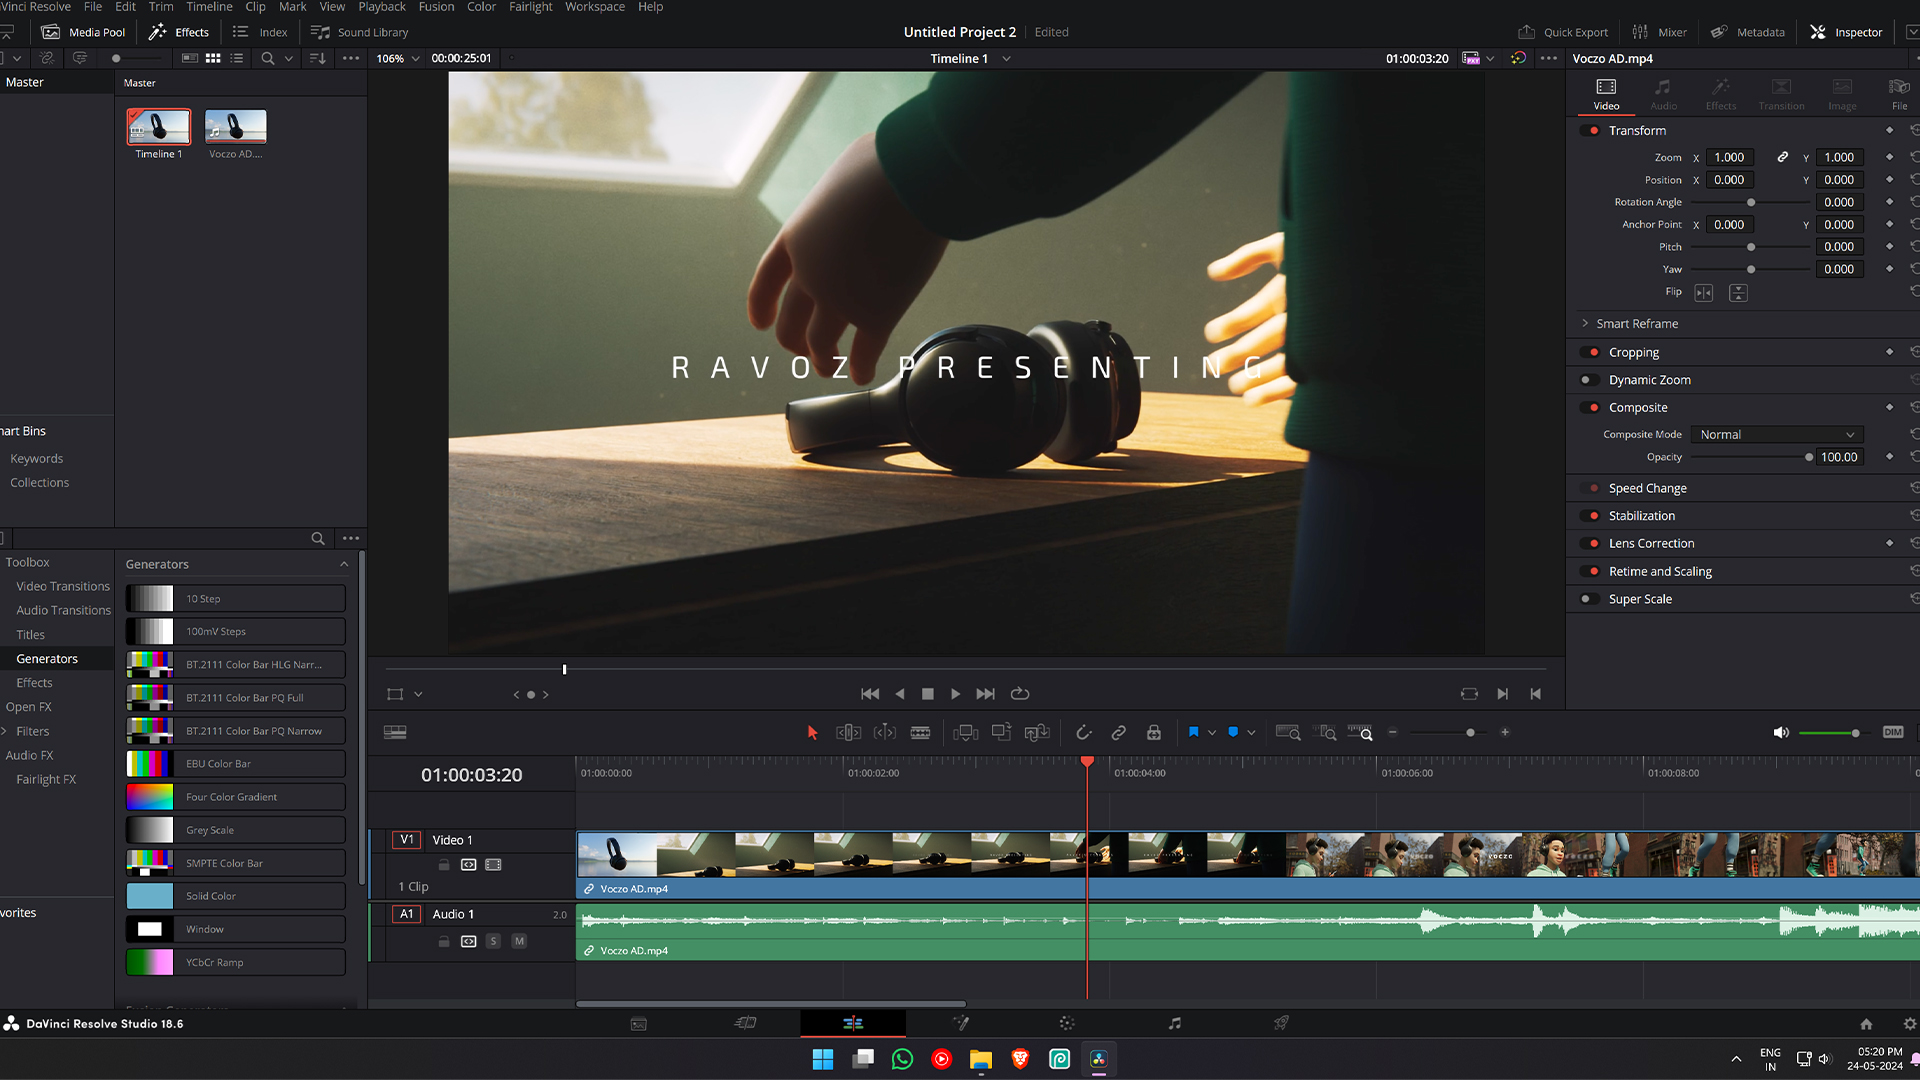
Task: Open the Composite Mode dropdown
Action: [1777, 435]
